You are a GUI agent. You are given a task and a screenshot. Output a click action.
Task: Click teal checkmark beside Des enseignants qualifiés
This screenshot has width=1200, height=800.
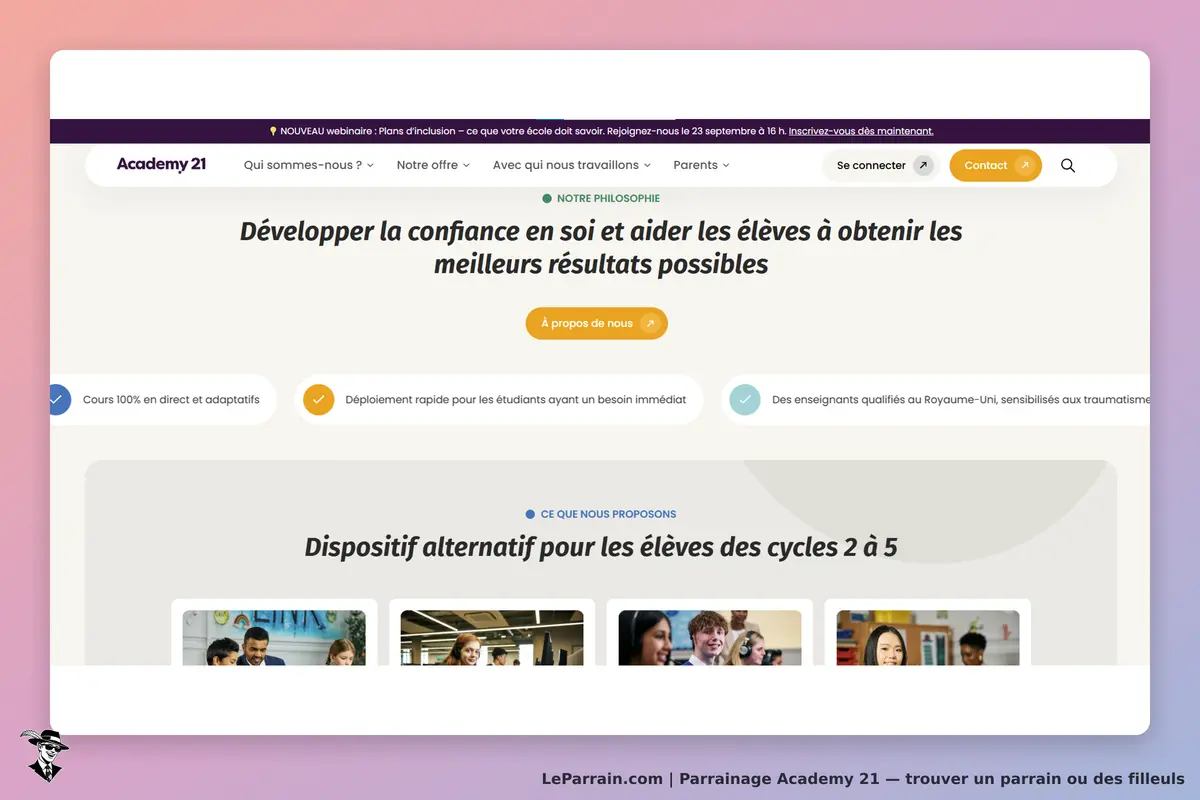click(745, 399)
